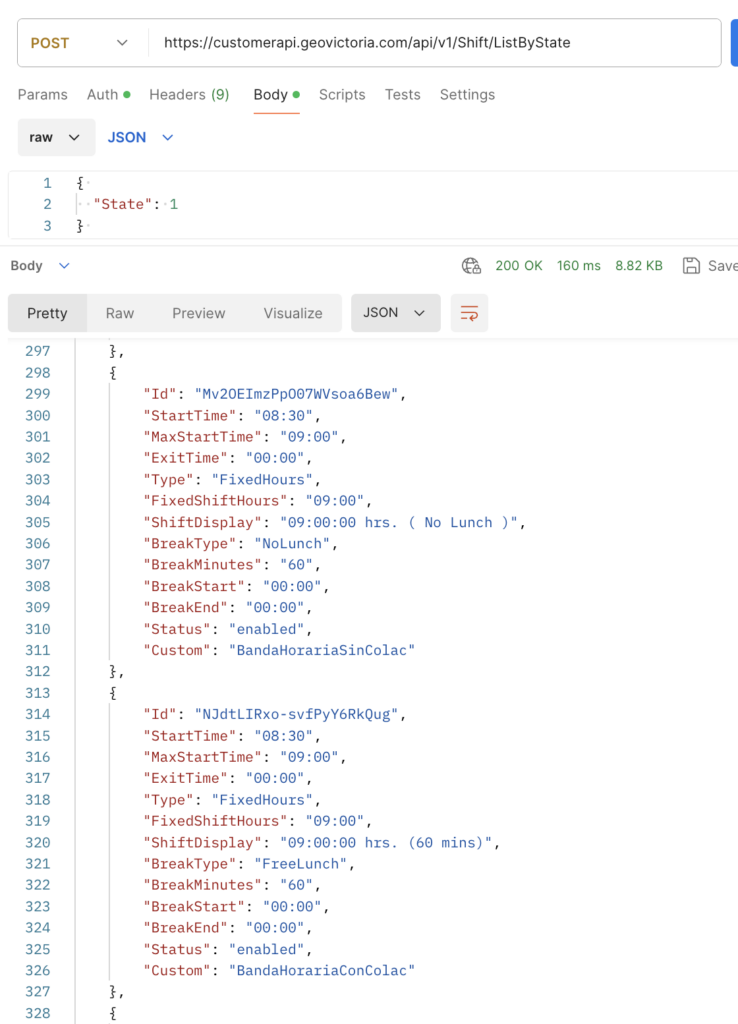
Task: Open the response JSON format dropdown
Action: pos(395,313)
